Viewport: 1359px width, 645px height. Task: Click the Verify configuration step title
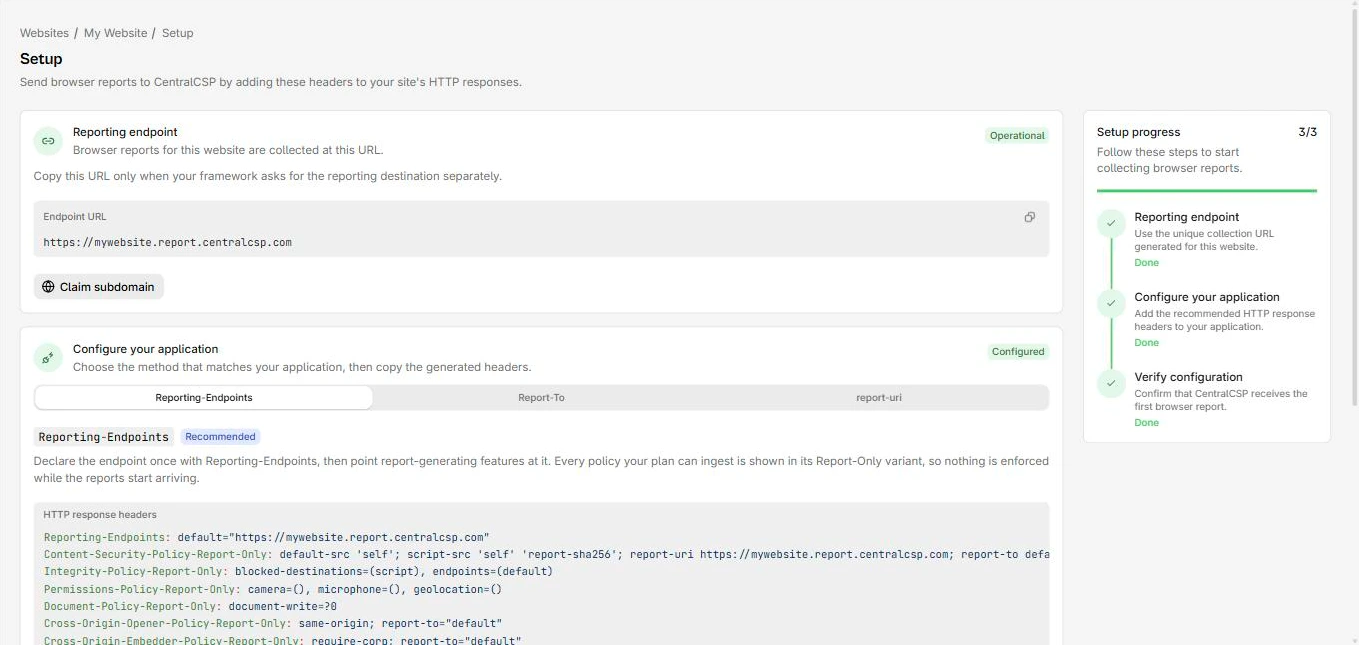click(x=1188, y=377)
